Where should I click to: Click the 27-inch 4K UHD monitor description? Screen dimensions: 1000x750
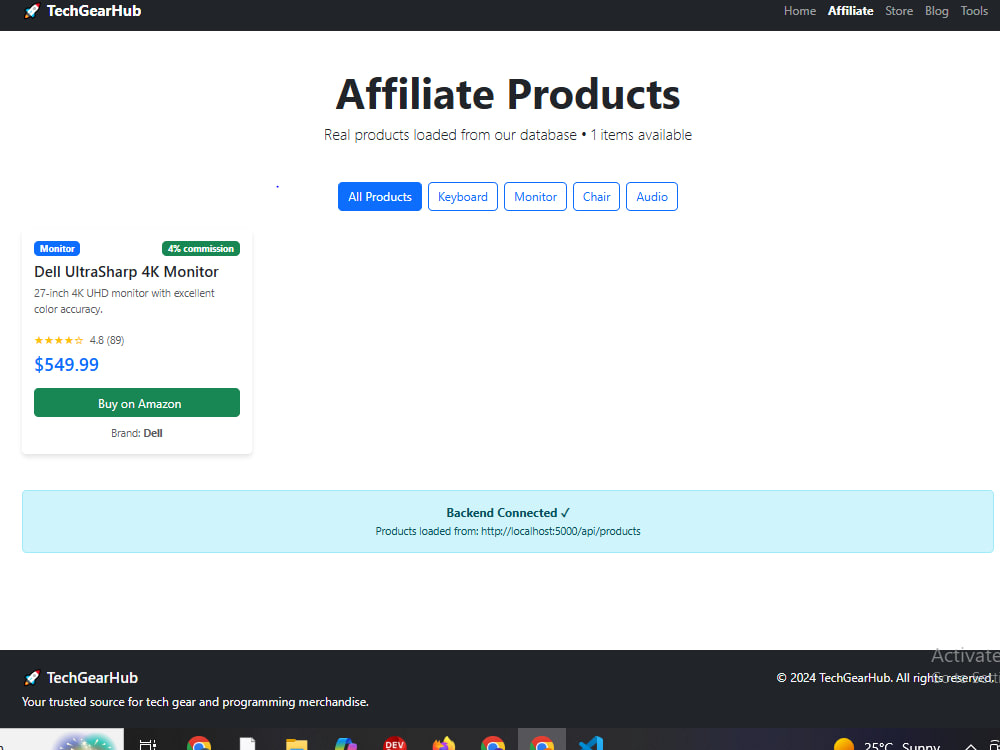(x=124, y=301)
